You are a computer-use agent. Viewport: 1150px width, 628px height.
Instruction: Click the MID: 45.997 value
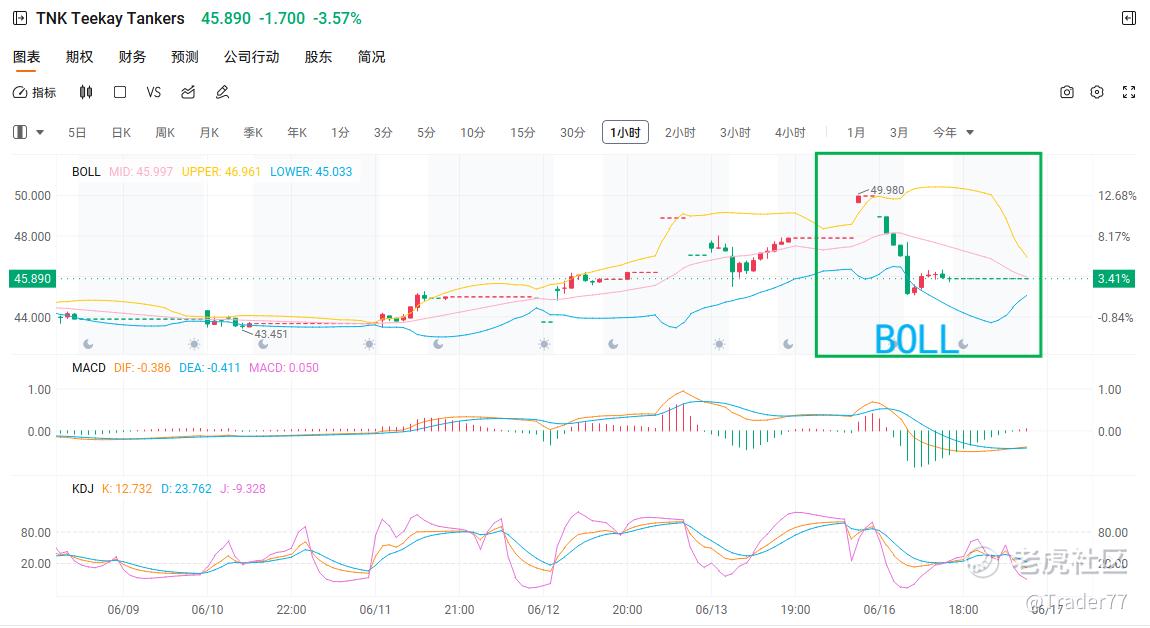click(141, 172)
